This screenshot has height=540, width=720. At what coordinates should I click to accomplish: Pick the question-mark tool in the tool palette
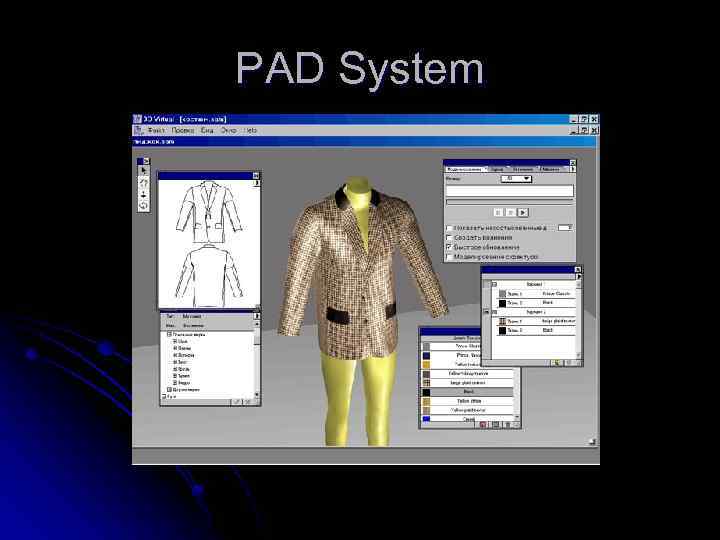[x=143, y=183]
